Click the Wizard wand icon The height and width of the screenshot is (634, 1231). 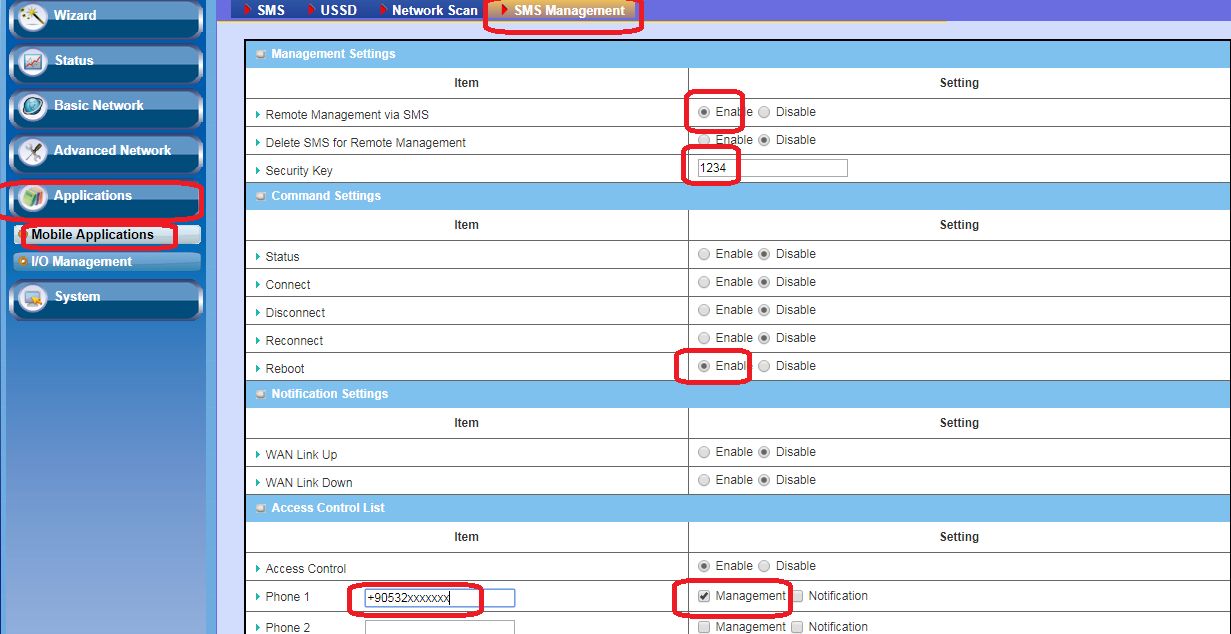(33, 17)
